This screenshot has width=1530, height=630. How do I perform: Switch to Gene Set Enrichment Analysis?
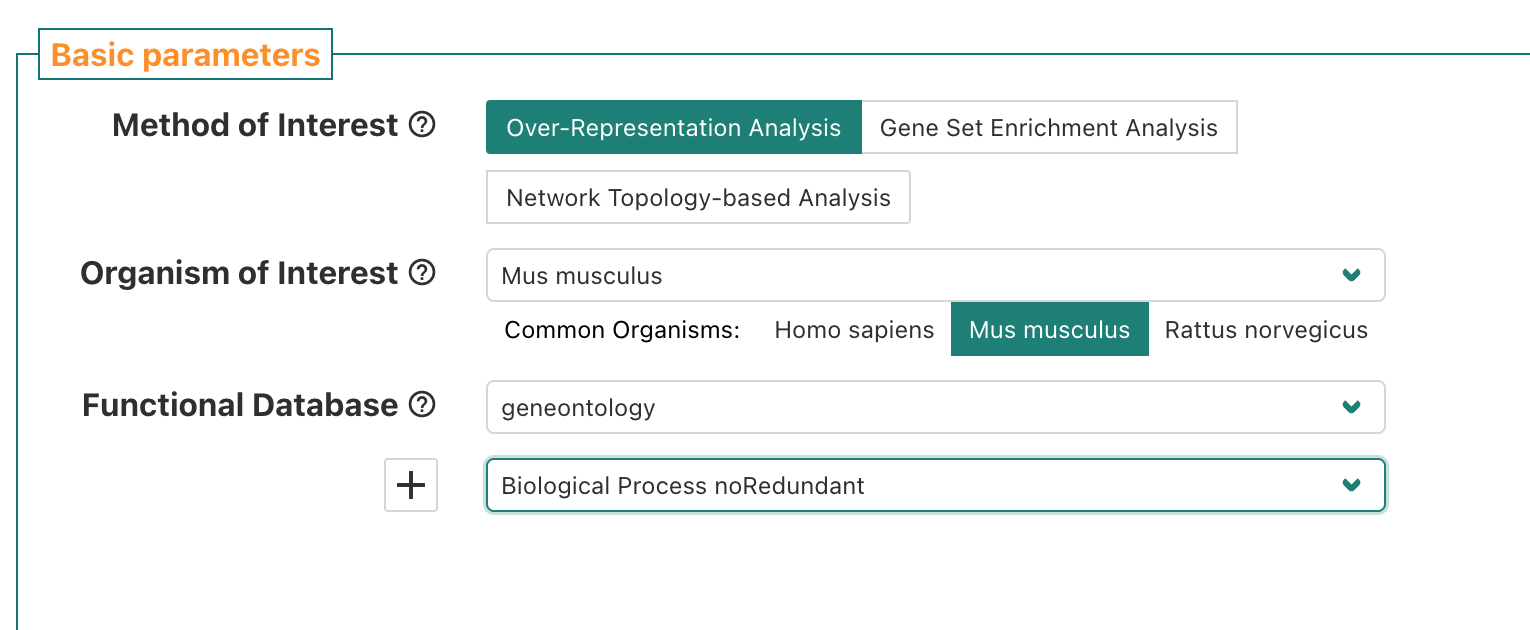pyautogui.click(x=1048, y=128)
